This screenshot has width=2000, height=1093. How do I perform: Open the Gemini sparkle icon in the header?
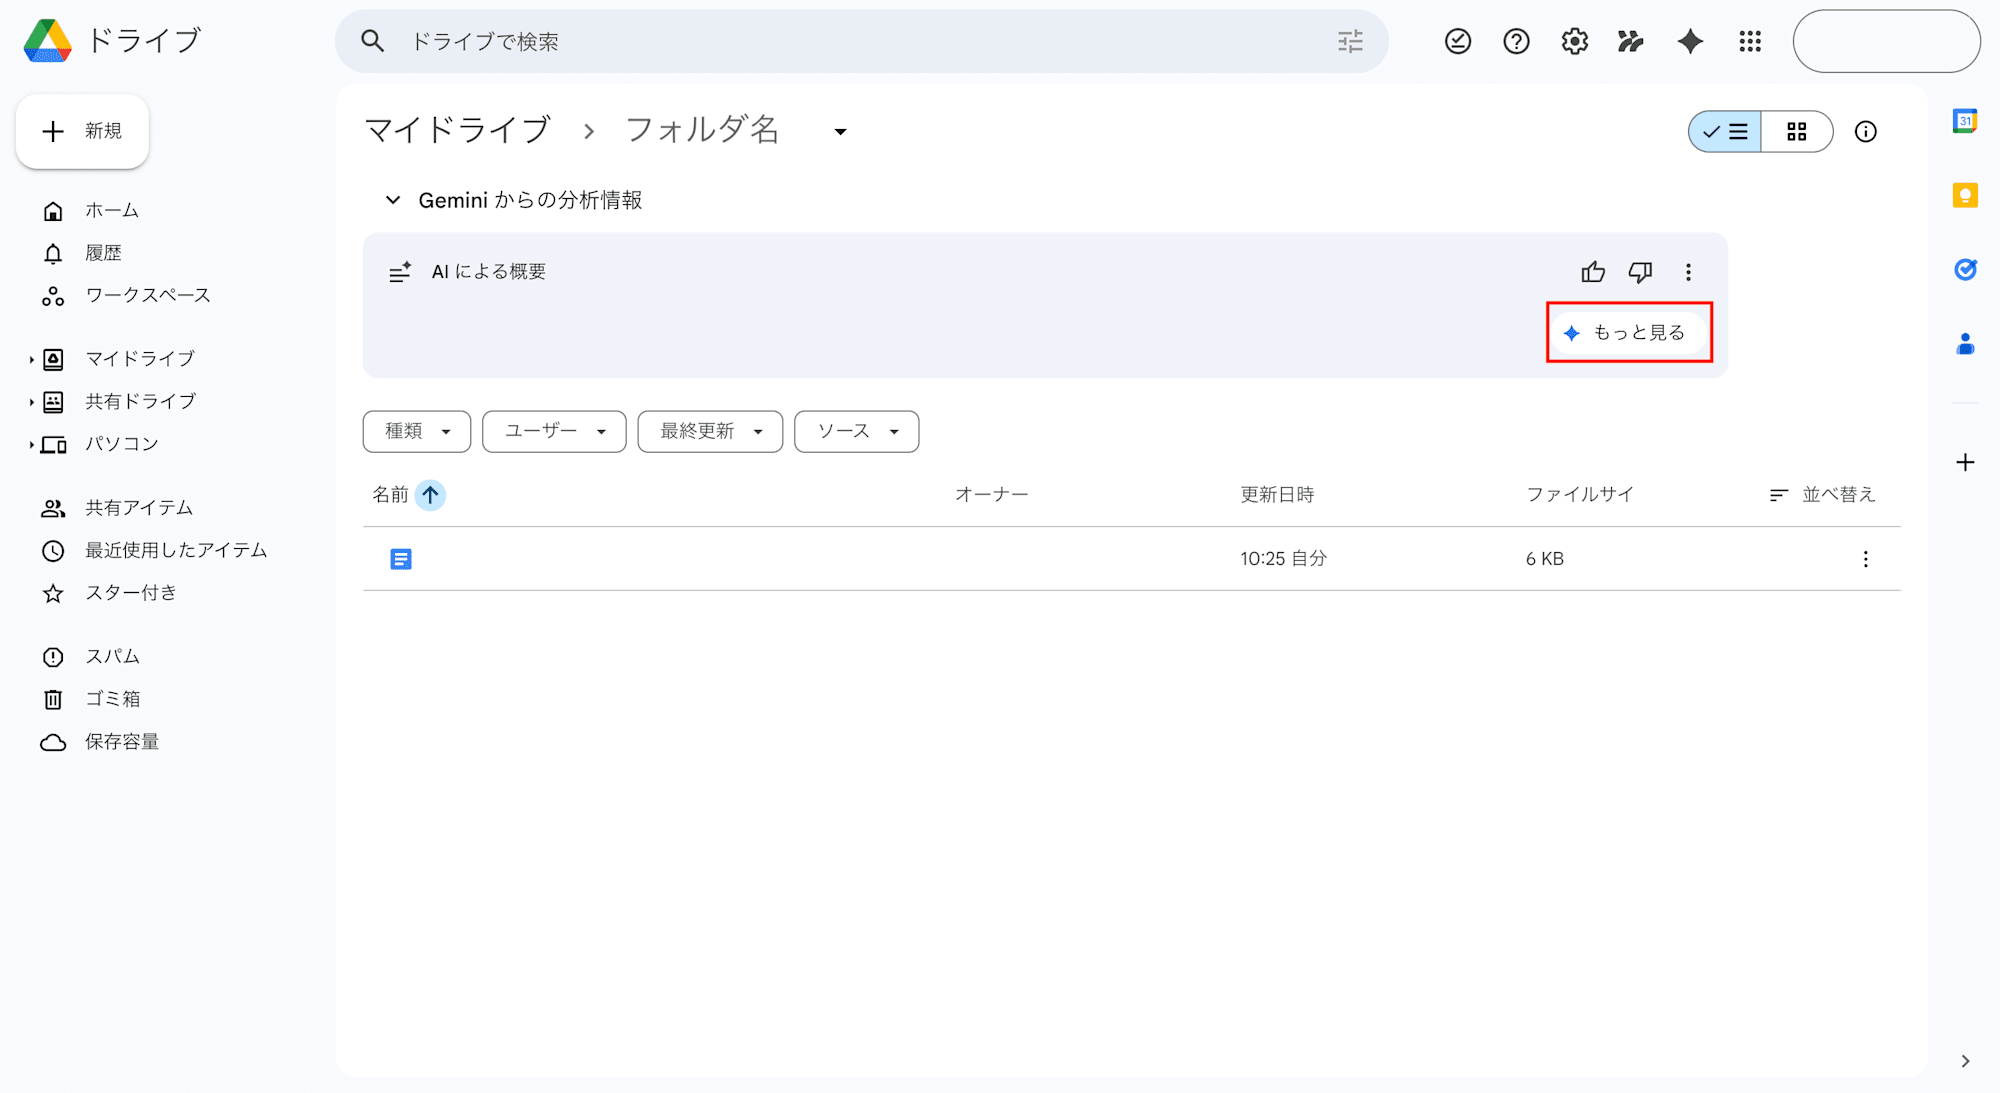point(1690,41)
